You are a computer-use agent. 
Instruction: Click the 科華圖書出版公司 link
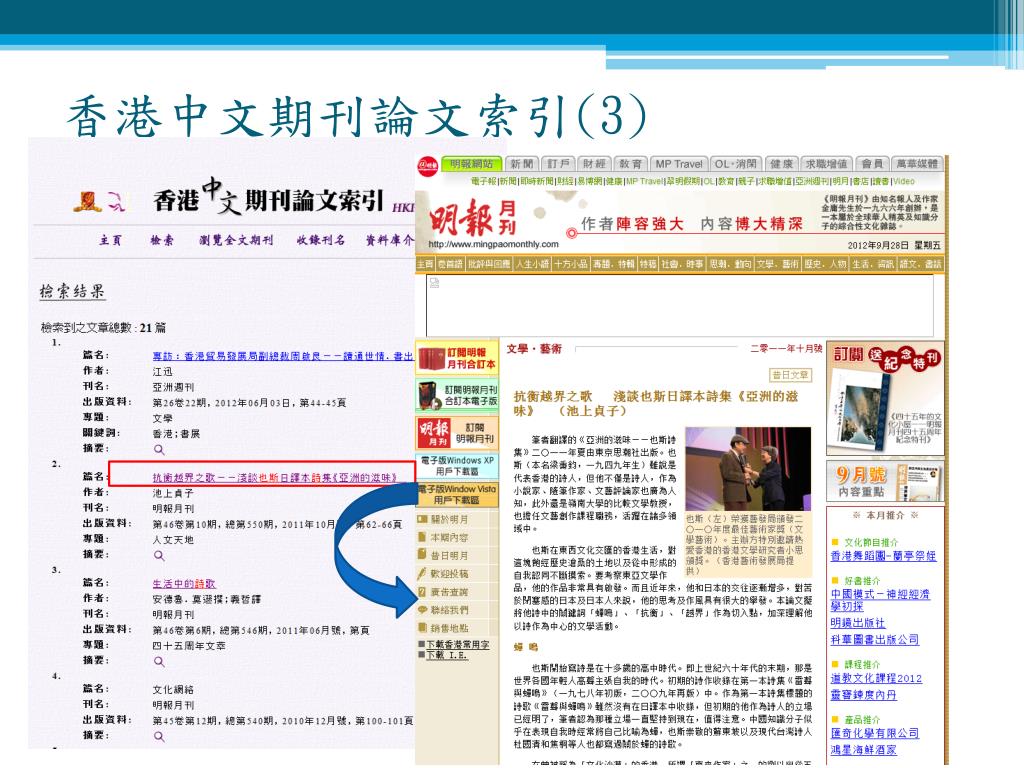(x=874, y=640)
